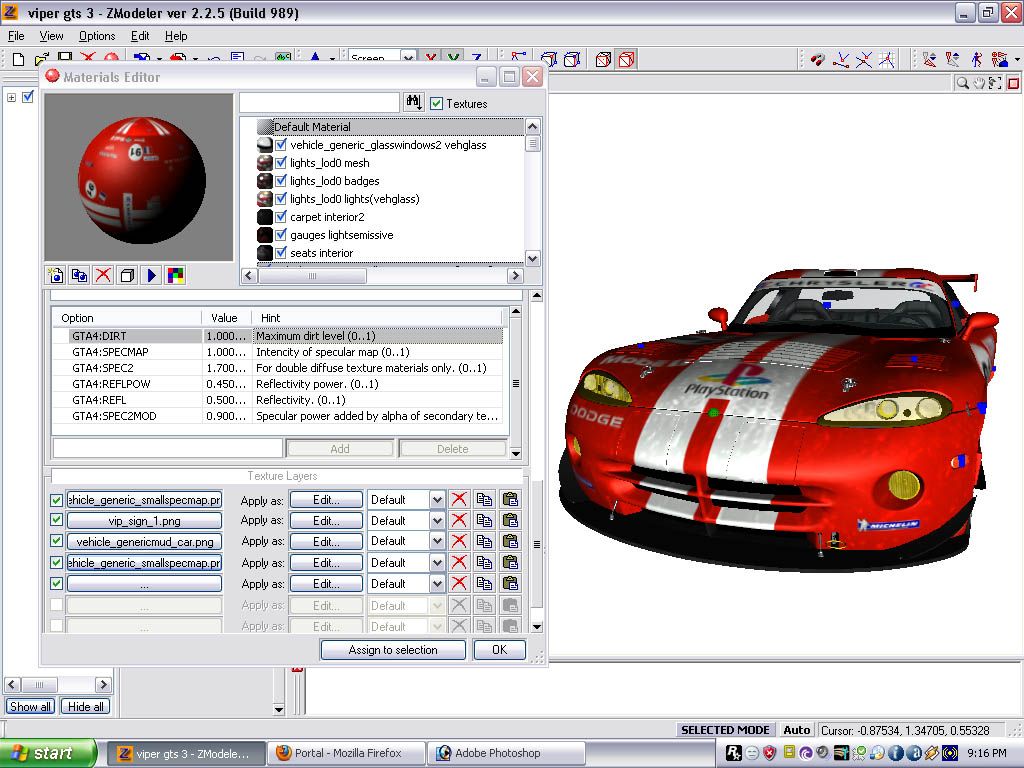This screenshot has width=1024, height=768.
Task: Switch to Mozilla Firefox in the taskbar
Action: tap(347, 753)
